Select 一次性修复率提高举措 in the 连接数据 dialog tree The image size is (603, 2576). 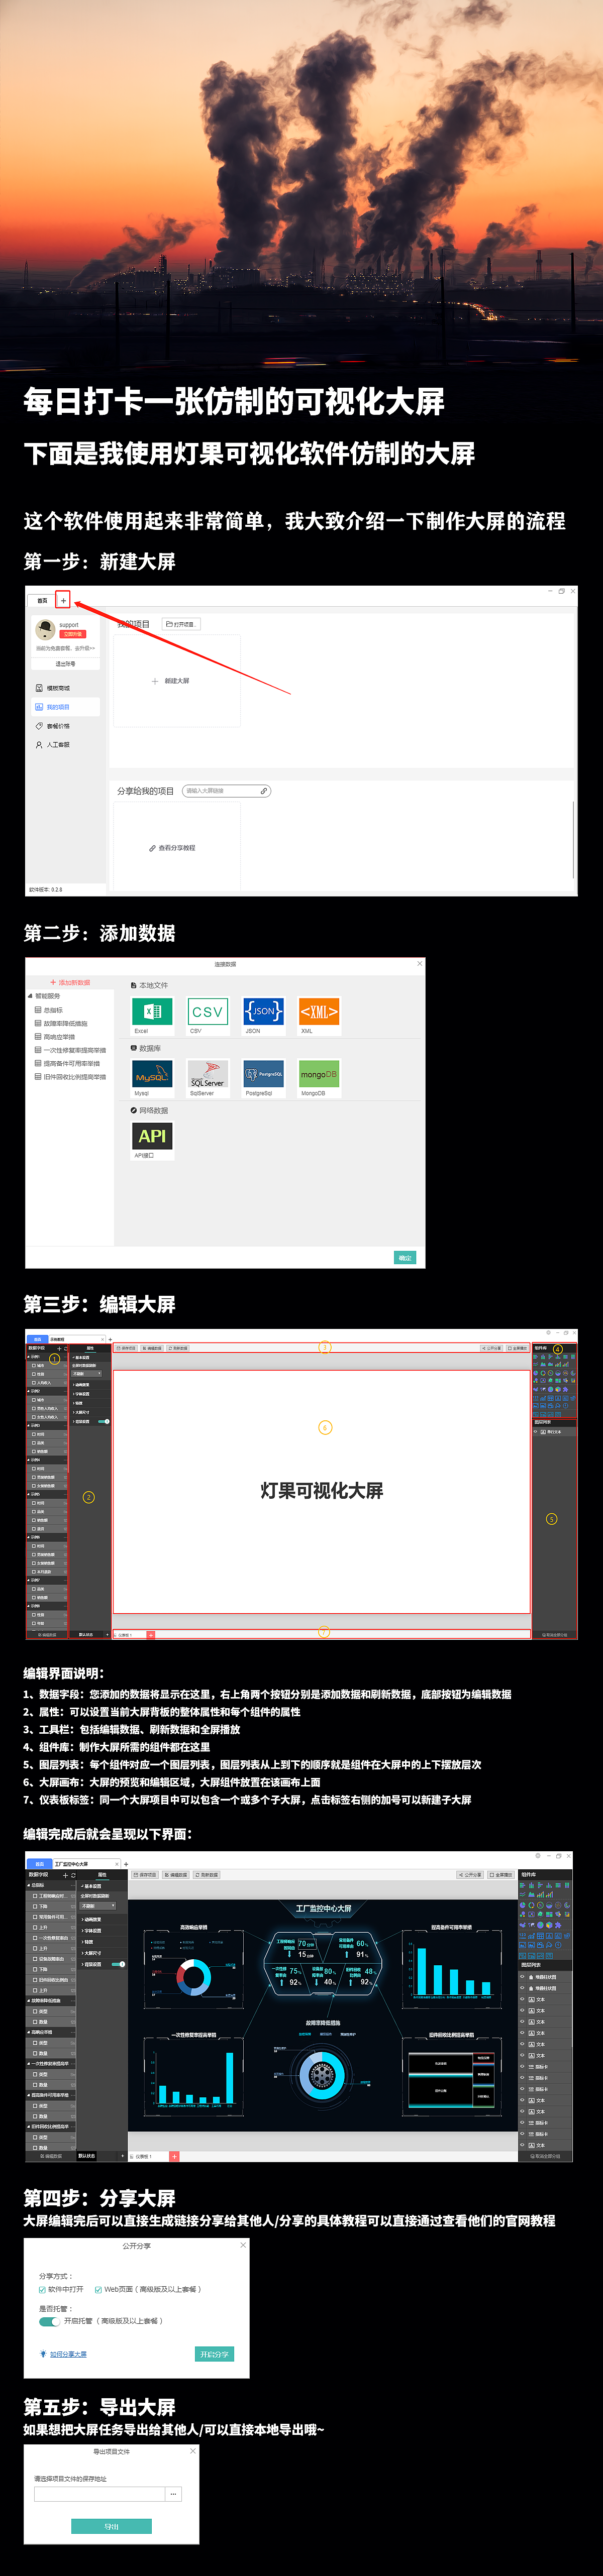70,1050
